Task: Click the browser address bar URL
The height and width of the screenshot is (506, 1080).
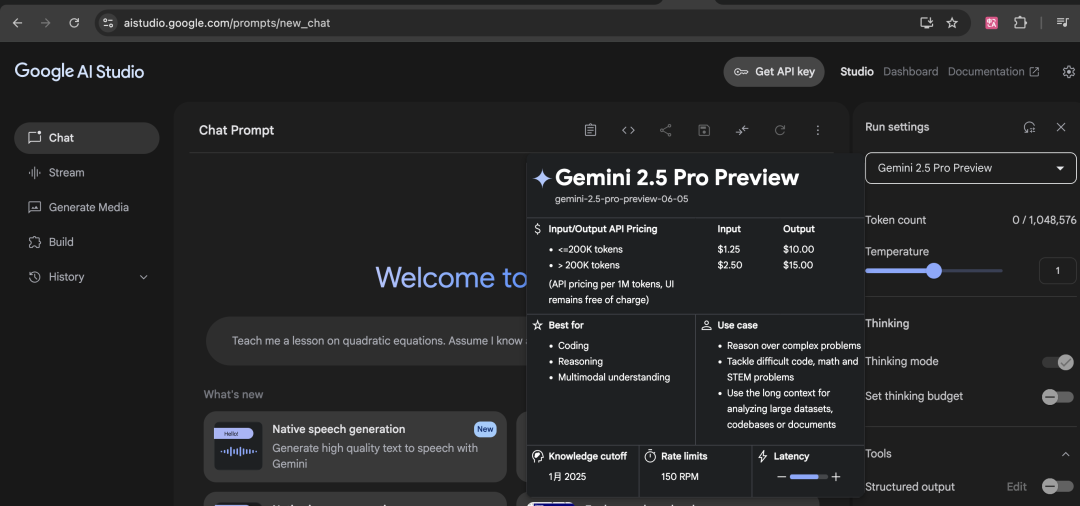Action: [x=227, y=23]
